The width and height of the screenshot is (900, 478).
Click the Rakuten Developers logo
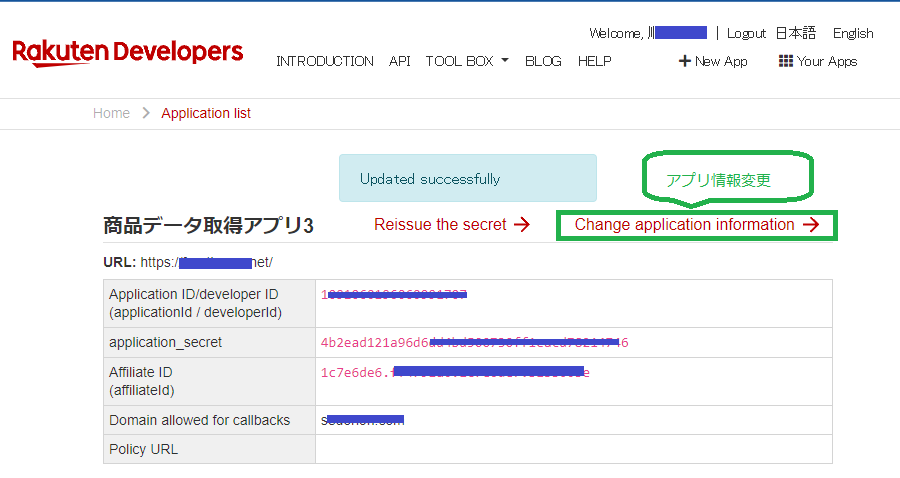(x=127, y=53)
